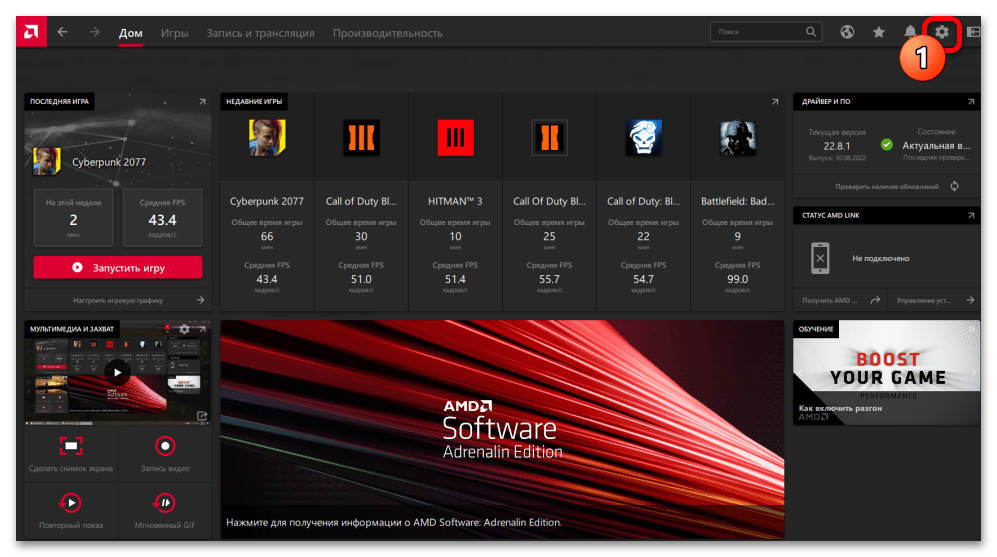
Task: Click the notifications bell icon
Action: 910,32
